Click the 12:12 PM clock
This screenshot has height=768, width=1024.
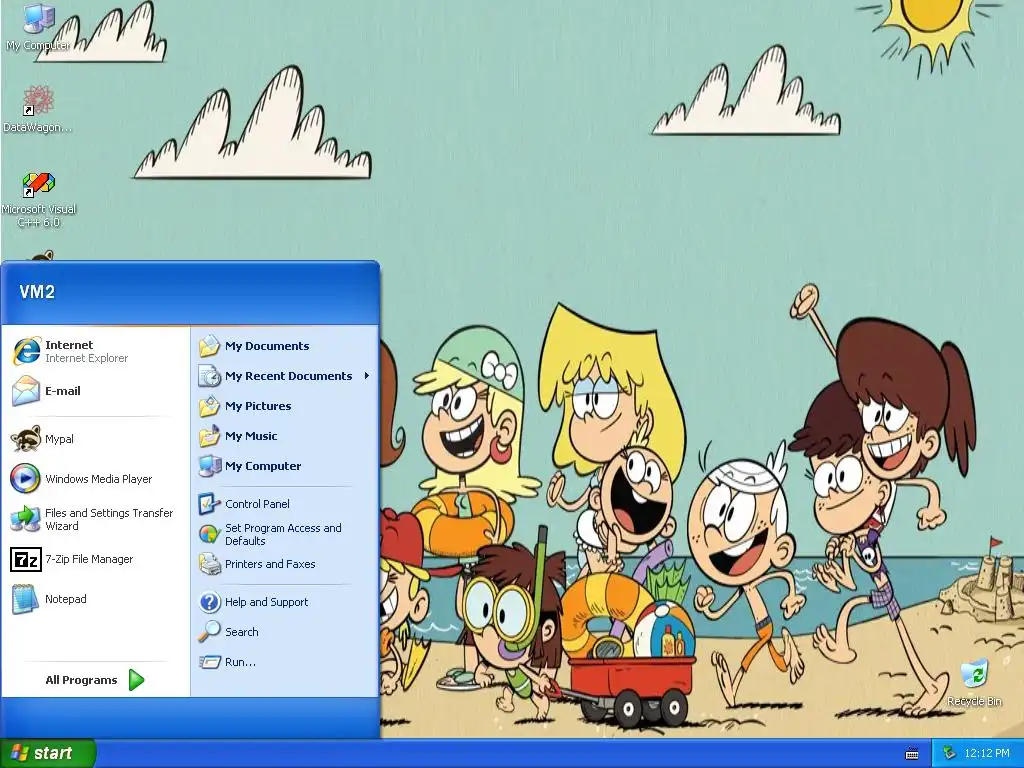coord(986,754)
